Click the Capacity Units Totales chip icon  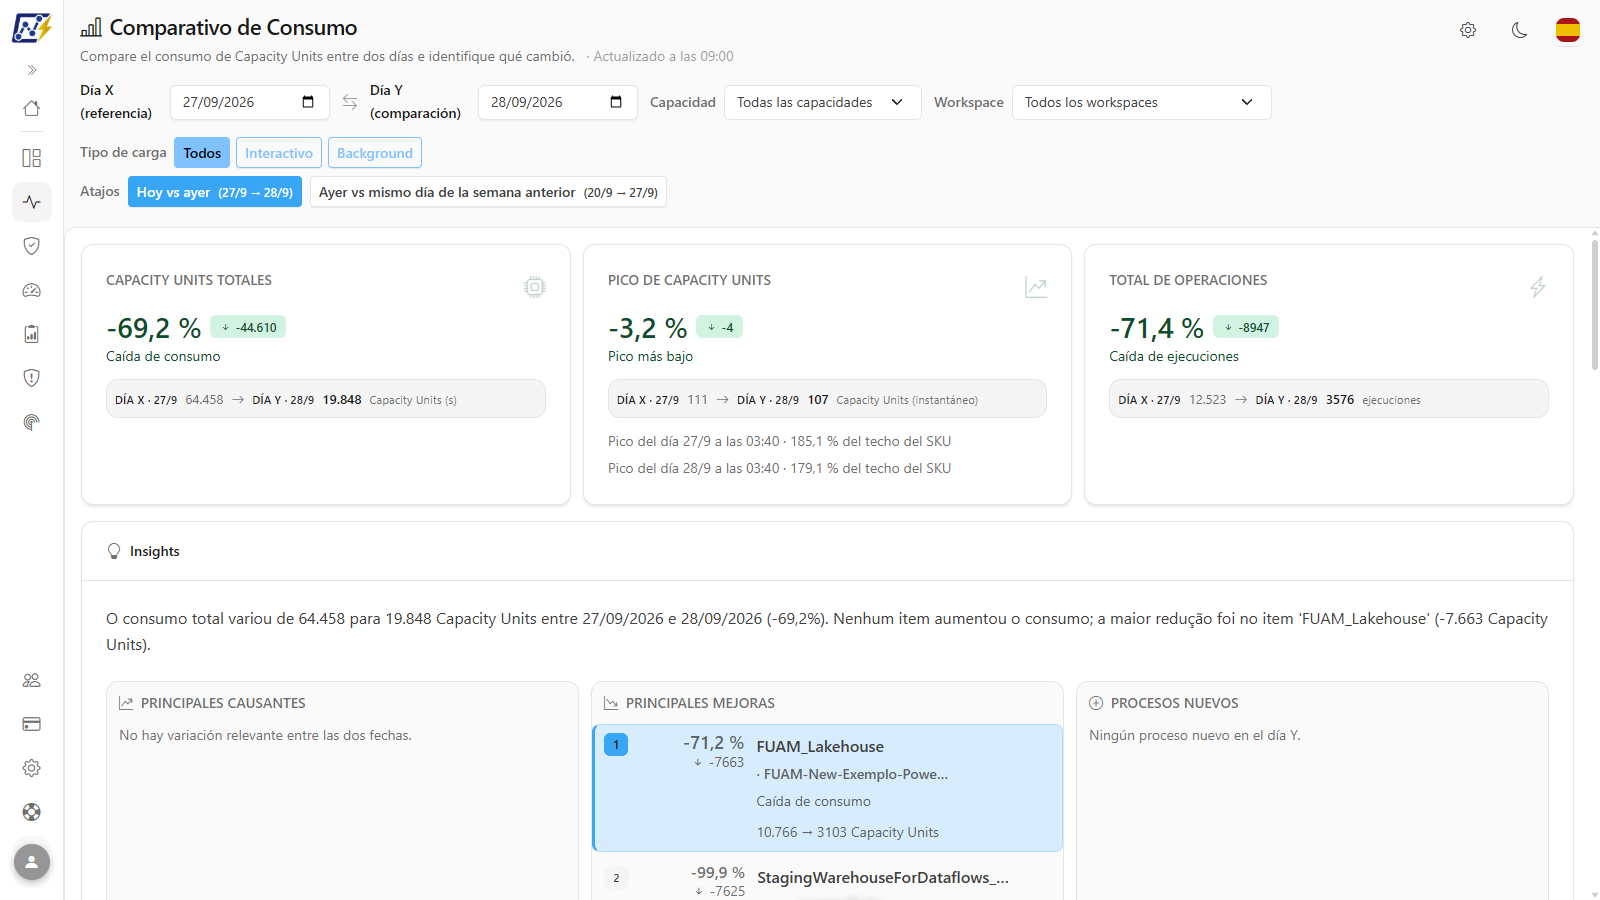(535, 287)
